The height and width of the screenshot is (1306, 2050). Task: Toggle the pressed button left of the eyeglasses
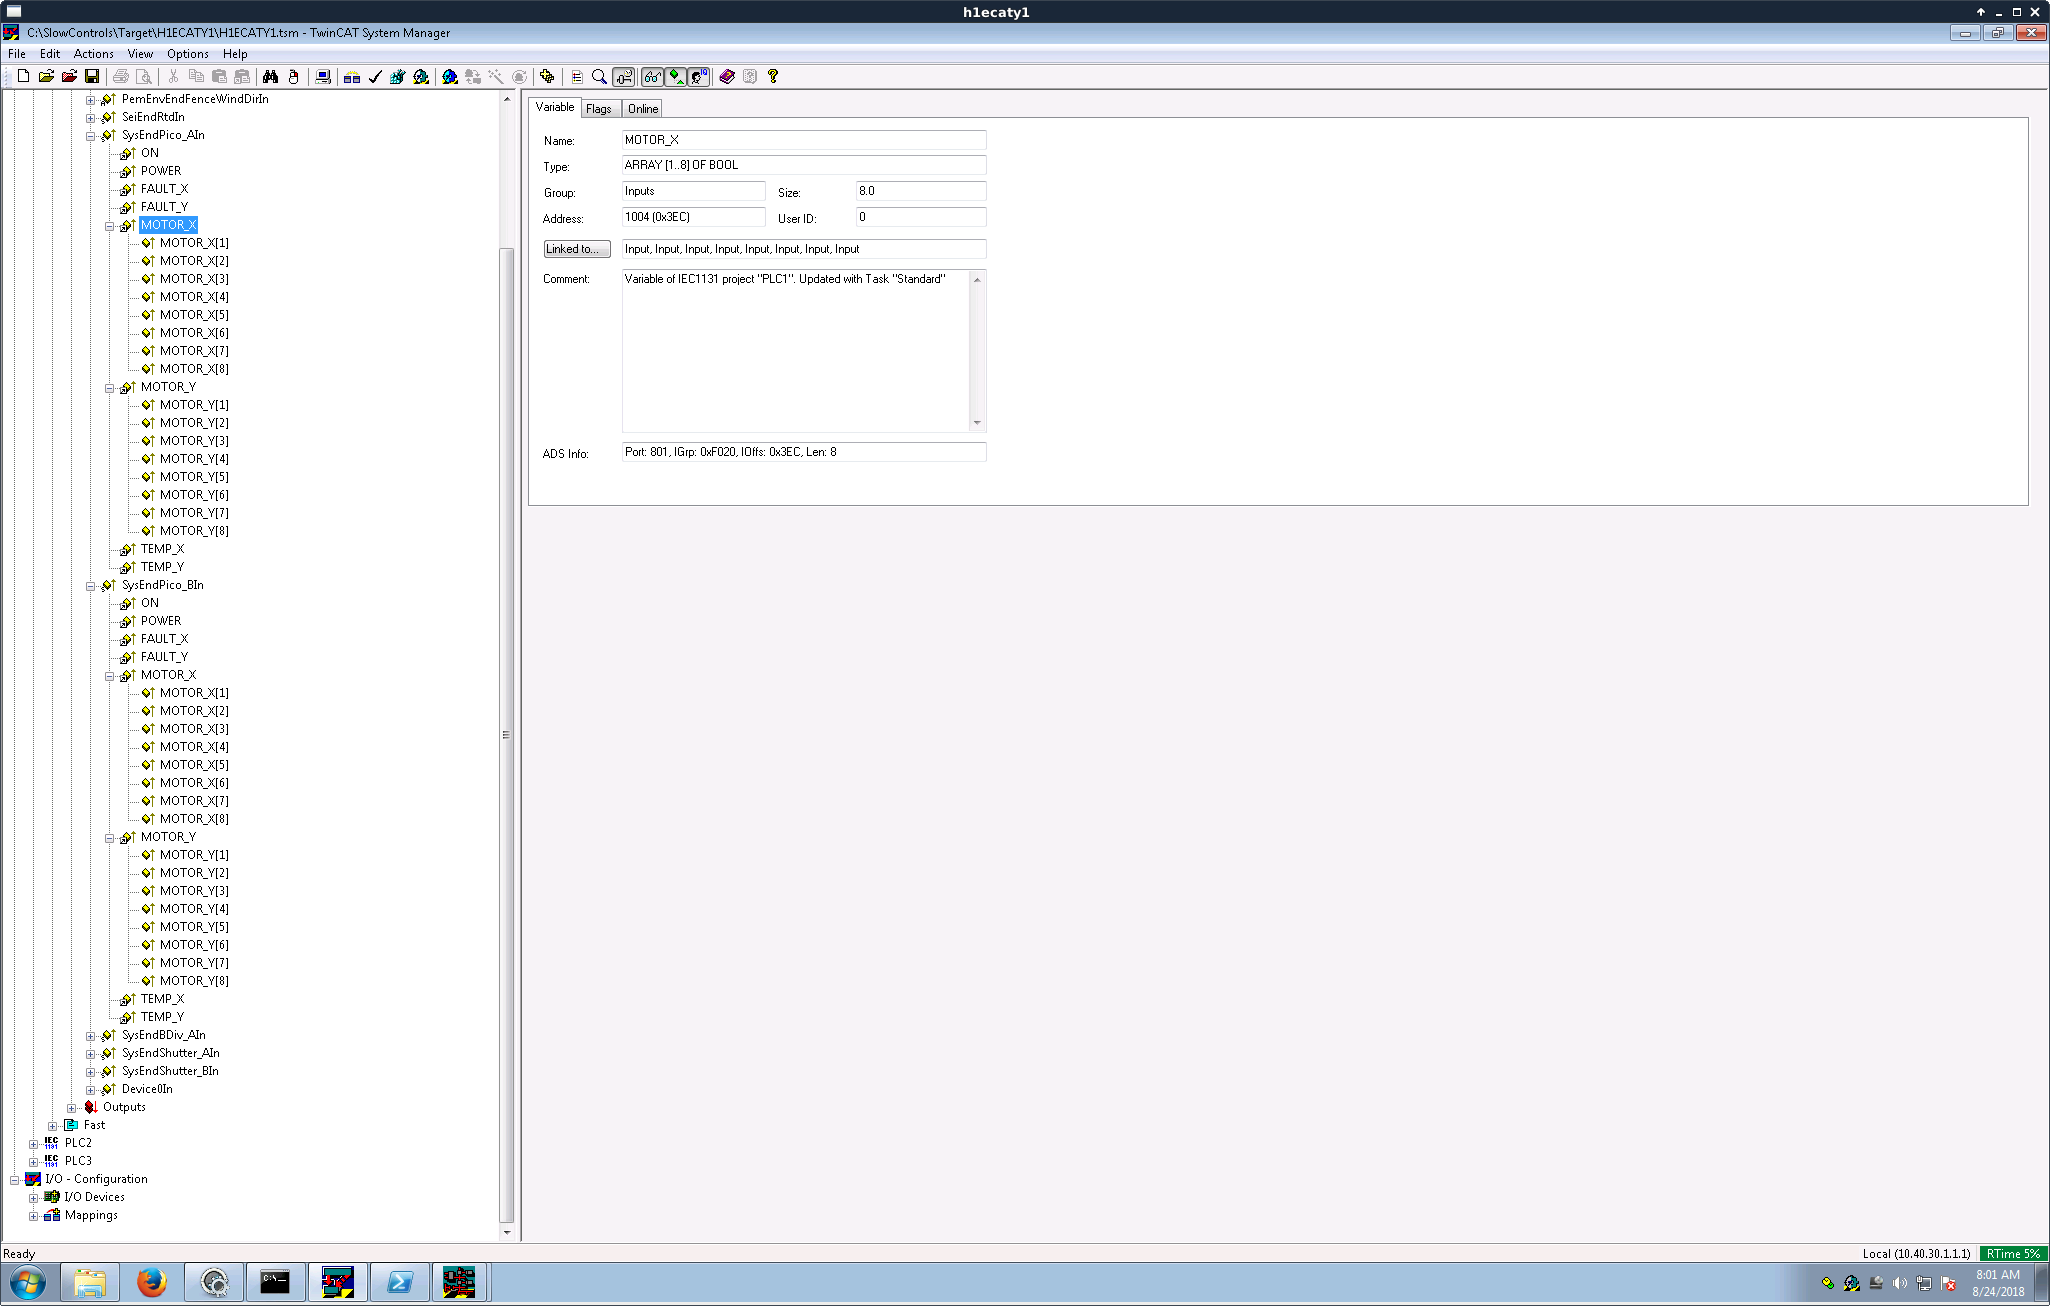pos(624,77)
